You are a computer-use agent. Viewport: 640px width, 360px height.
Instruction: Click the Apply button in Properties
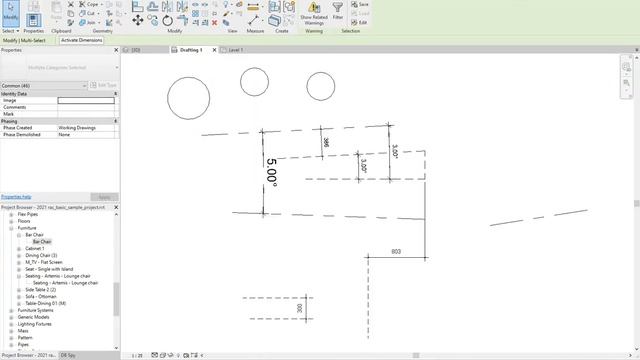click(x=104, y=197)
